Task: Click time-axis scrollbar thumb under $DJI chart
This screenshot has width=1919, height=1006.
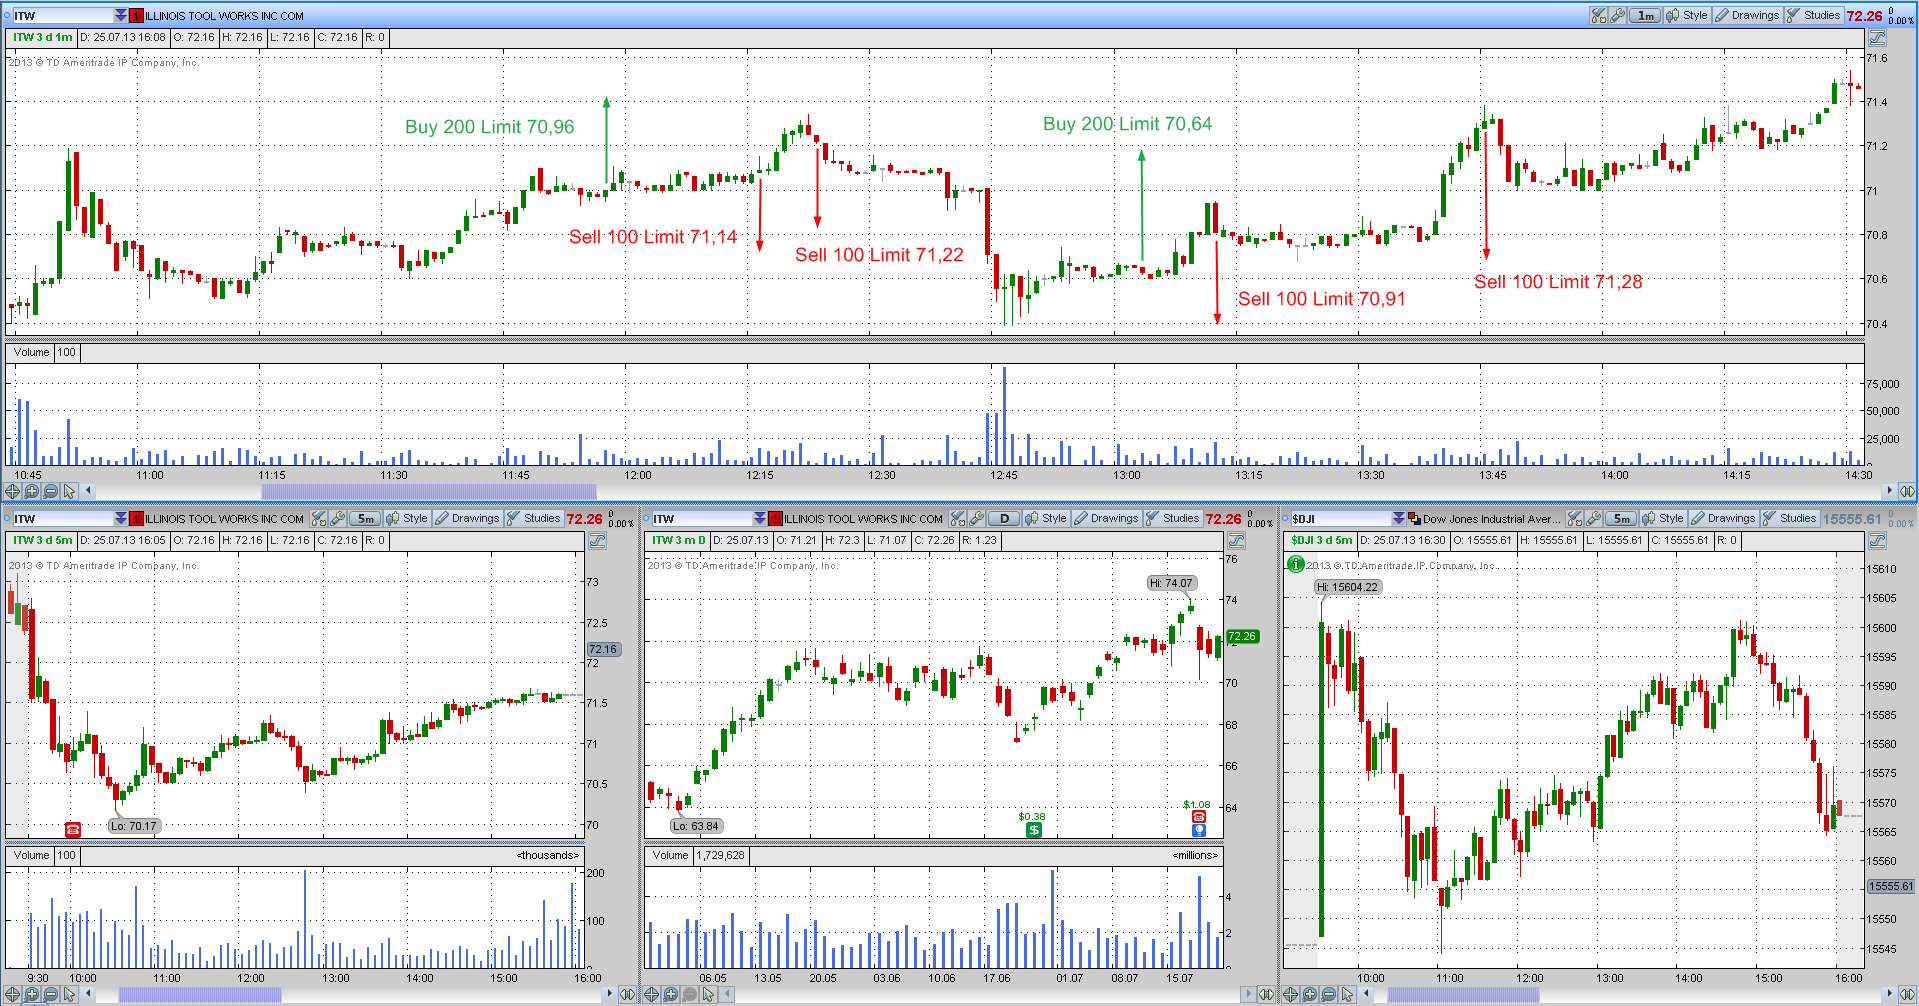Action: tap(1463, 994)
